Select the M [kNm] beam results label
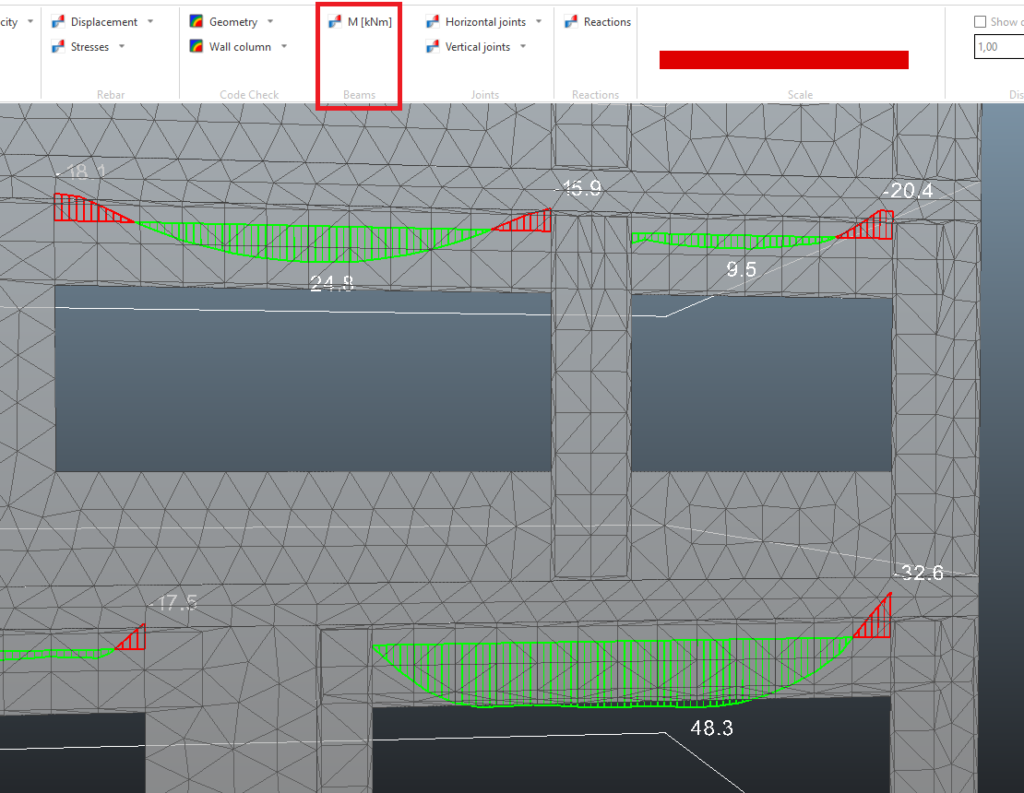 [x=369, y=22]
